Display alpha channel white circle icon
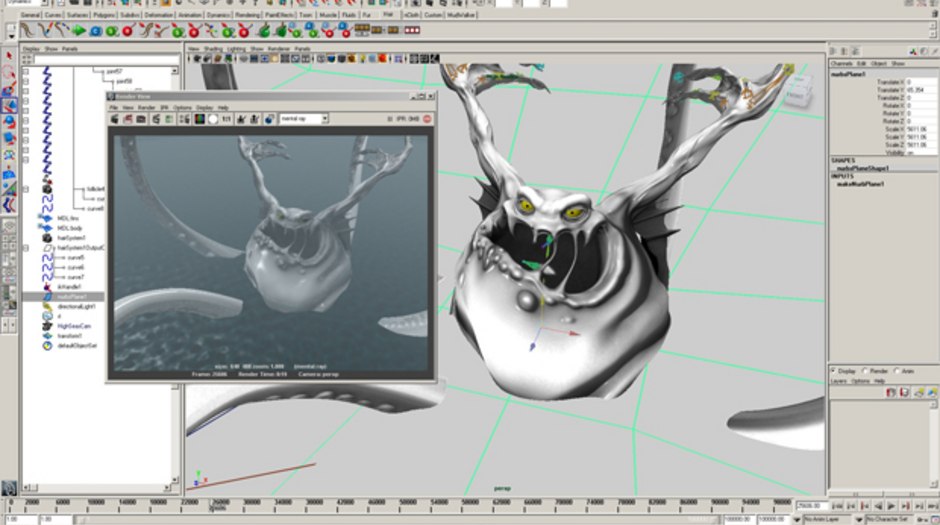Image resolution: width=940 pixels, height=525 pixels. point(213,119)
